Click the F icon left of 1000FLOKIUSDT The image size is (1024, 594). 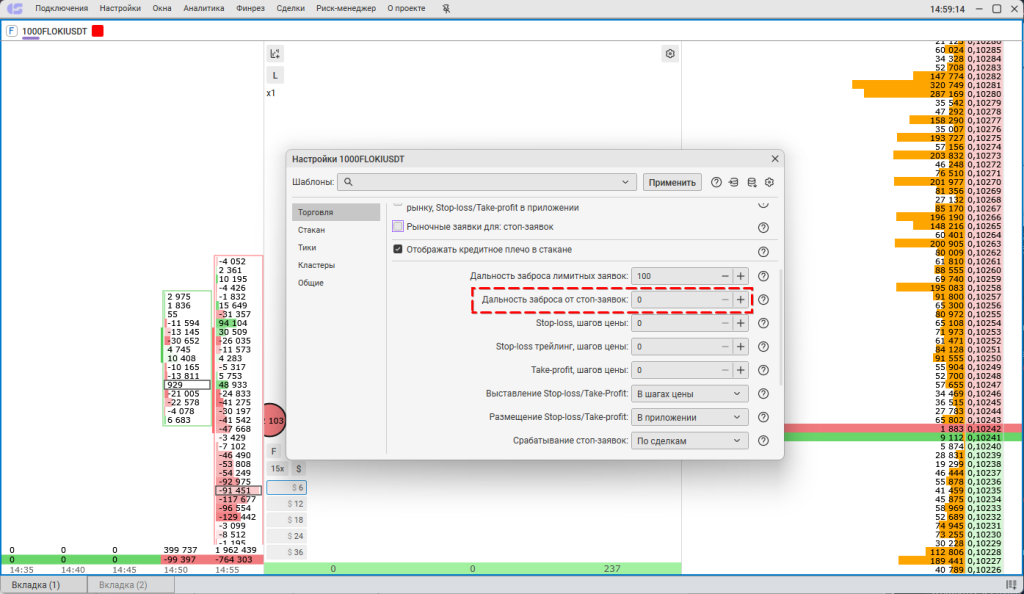pyautogui.click(x=11, y=31)
